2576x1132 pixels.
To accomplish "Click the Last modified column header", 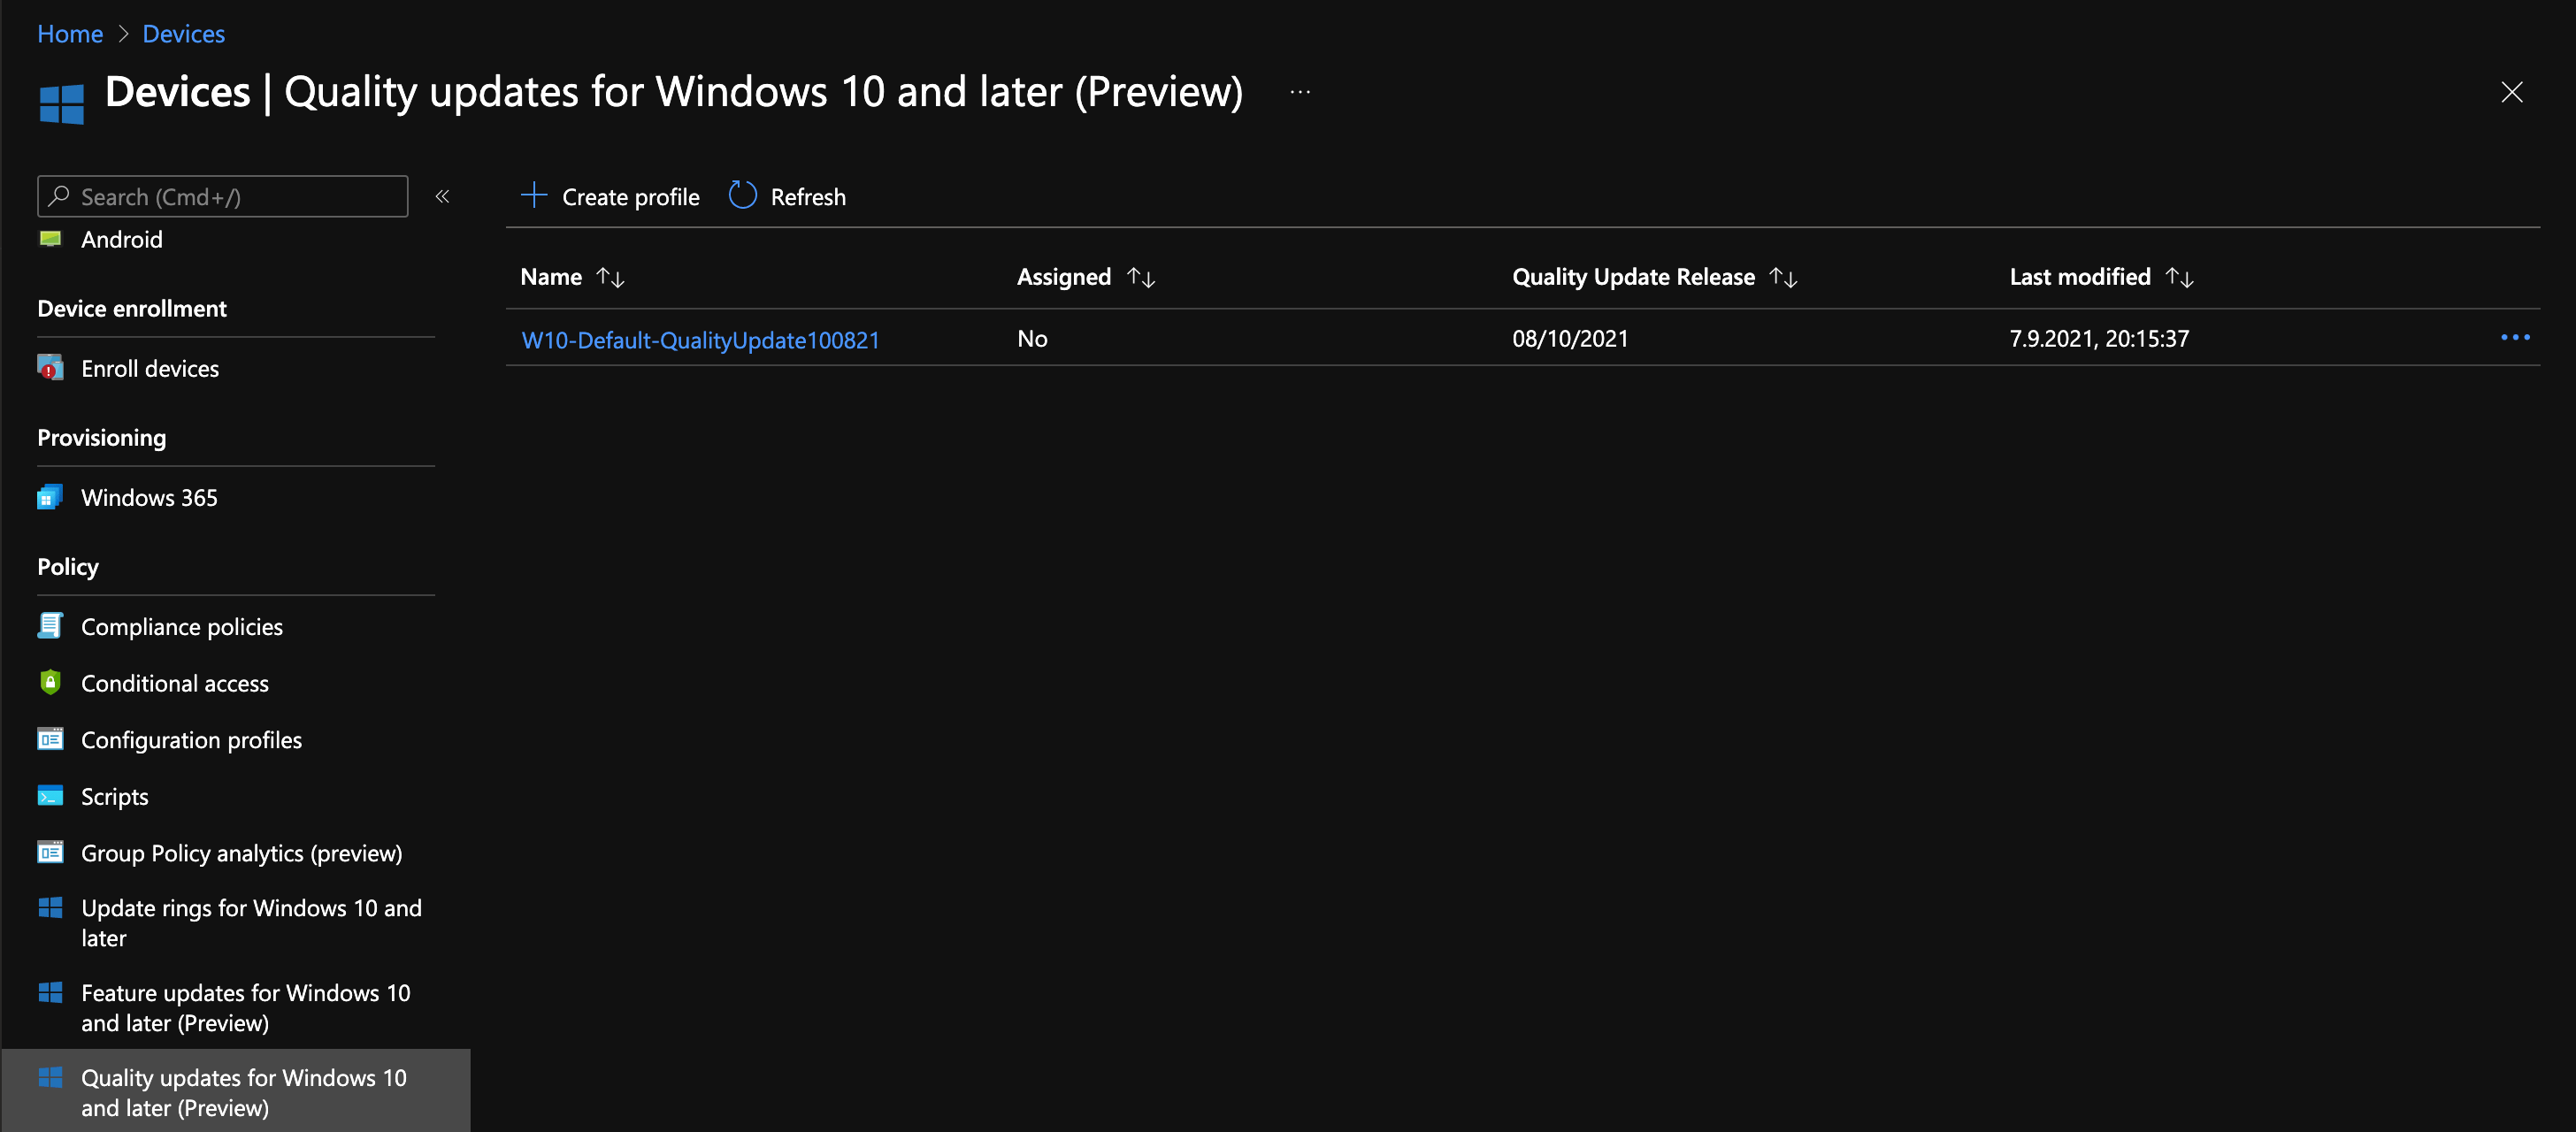I will pos(2080,277).
